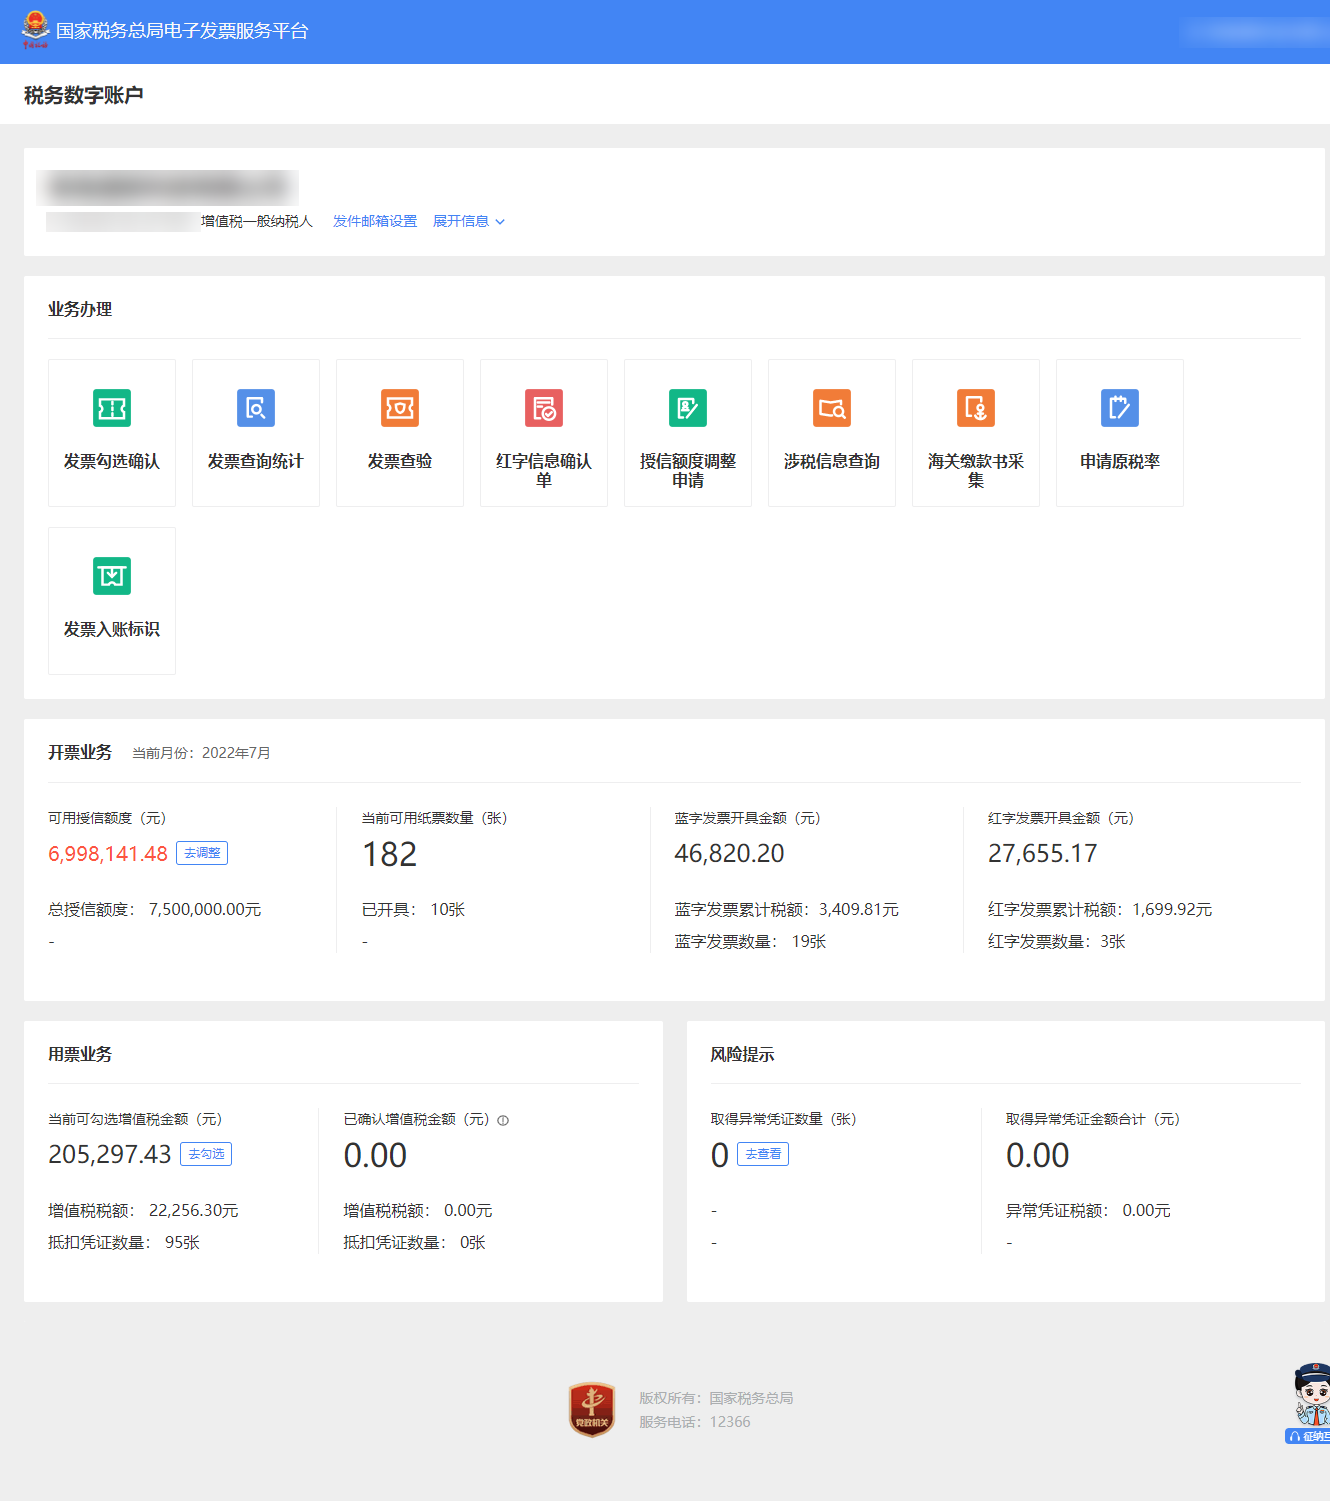Select the 红字信息确认单 icon
Screen dimensions: 1330x1501
pos(544,408)
